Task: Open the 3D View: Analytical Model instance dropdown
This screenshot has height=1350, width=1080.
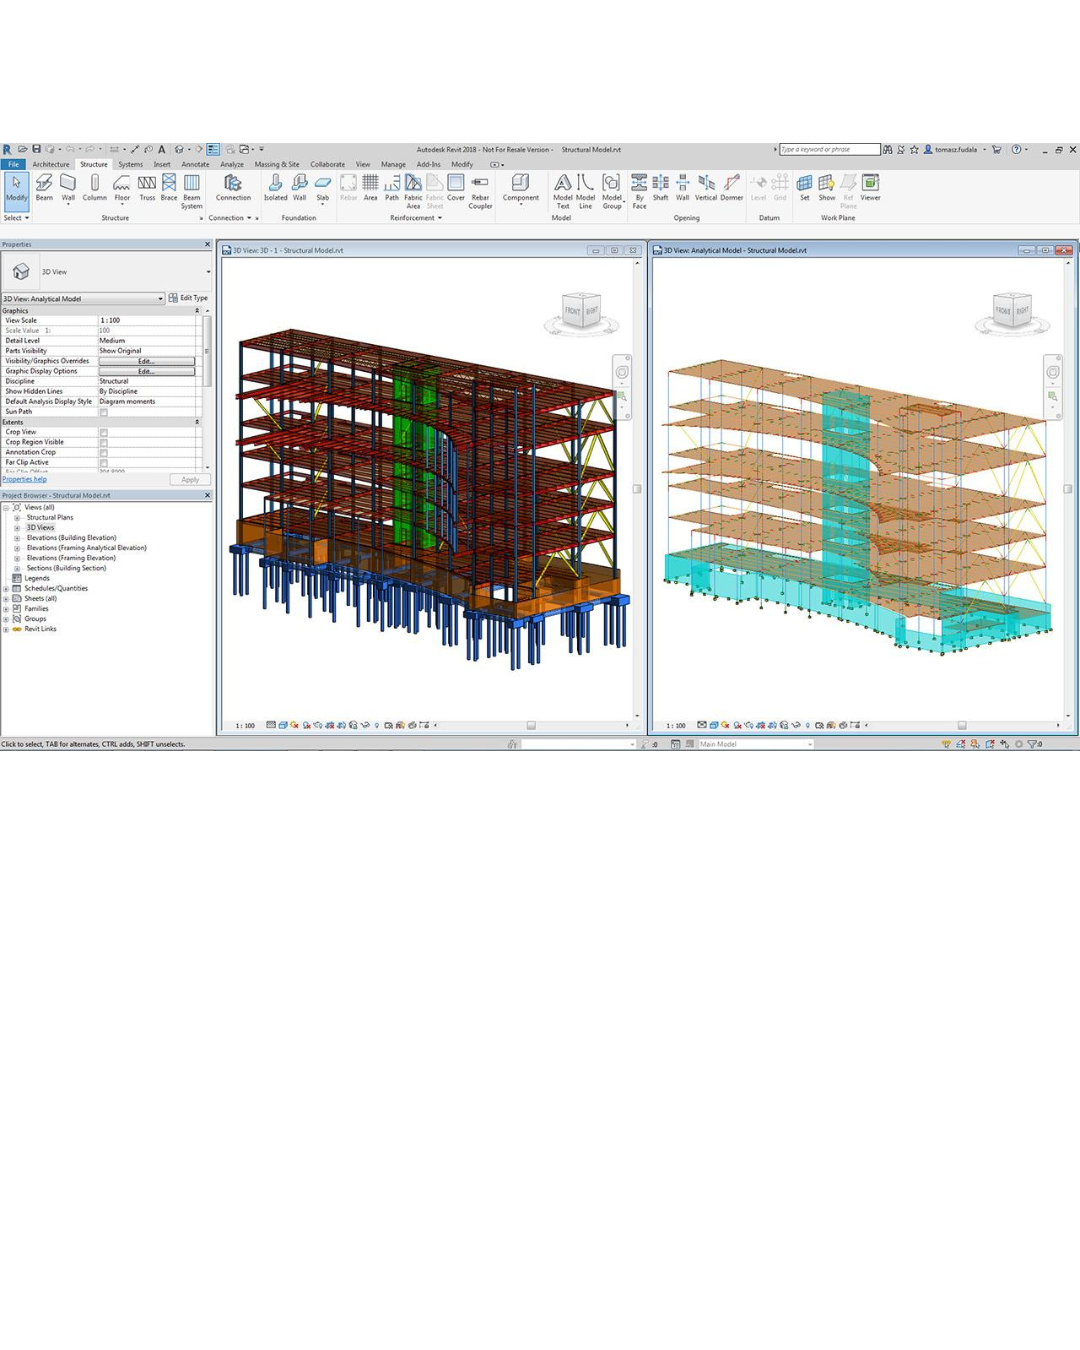Action: pyautogui.click(x=83, y=298)
